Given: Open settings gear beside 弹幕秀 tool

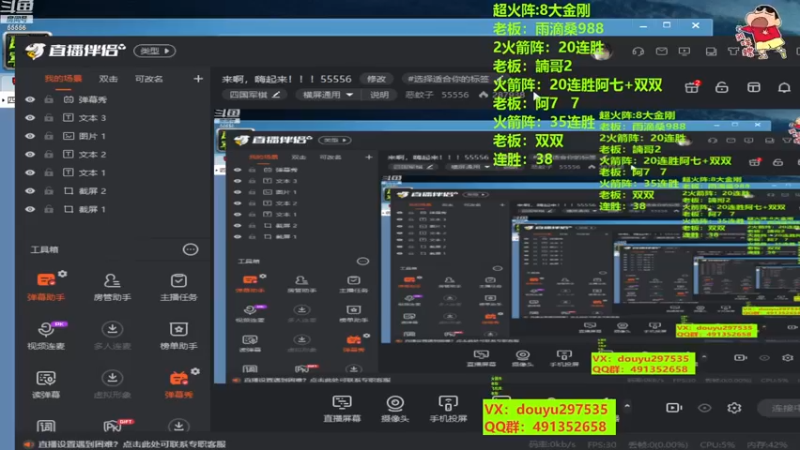Looking at the screenshot, I should pyautogui.click(x=195, y=371).
